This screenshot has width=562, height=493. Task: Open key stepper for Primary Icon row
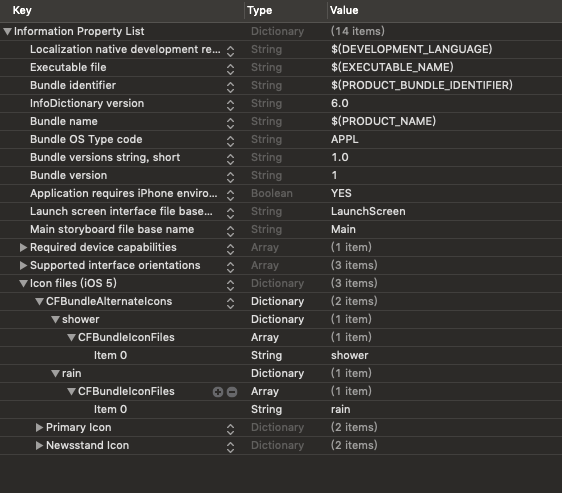[x=230, y=429]
